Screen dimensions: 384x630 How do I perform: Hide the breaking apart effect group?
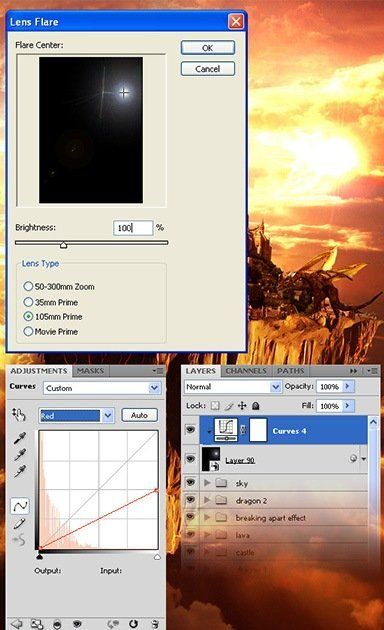(190, 517)
